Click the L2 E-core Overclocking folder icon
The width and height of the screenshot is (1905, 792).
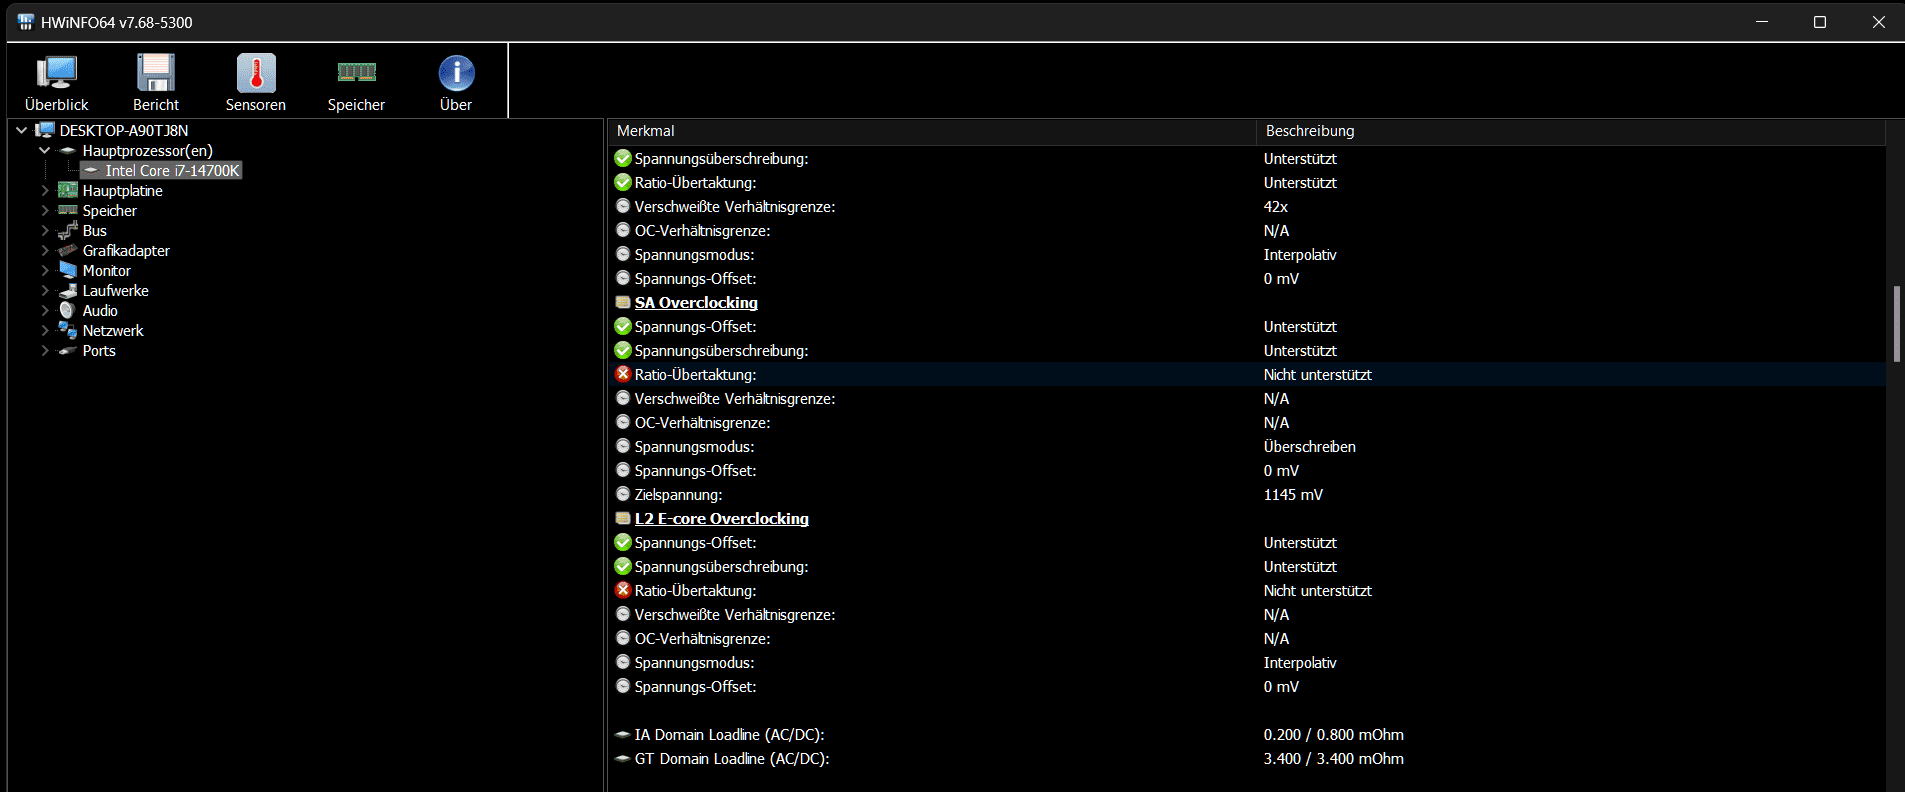623,519
